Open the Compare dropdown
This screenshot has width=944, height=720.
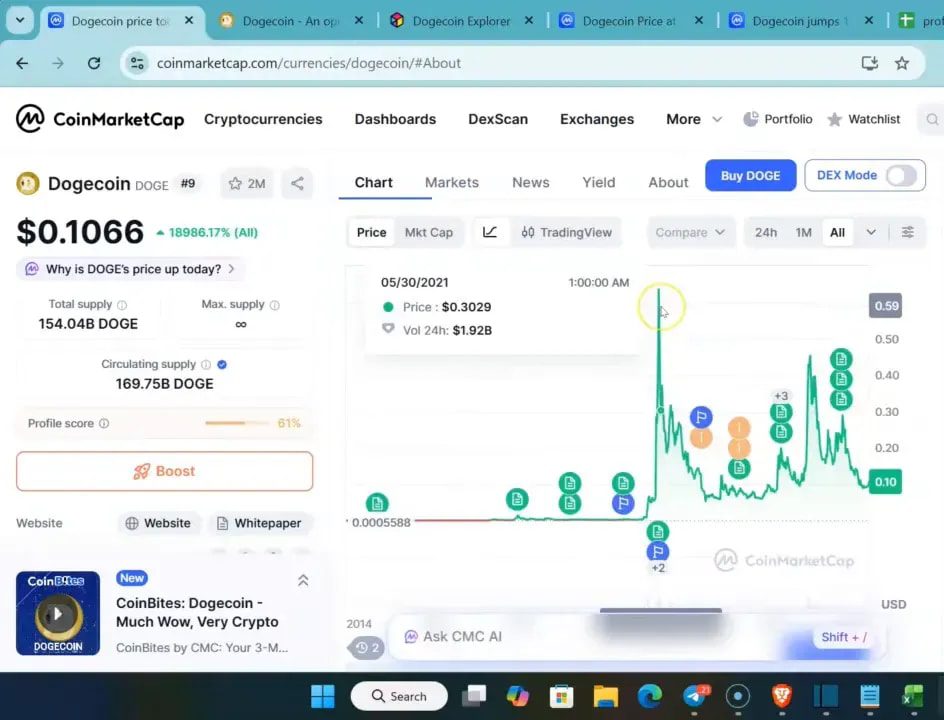690,232
